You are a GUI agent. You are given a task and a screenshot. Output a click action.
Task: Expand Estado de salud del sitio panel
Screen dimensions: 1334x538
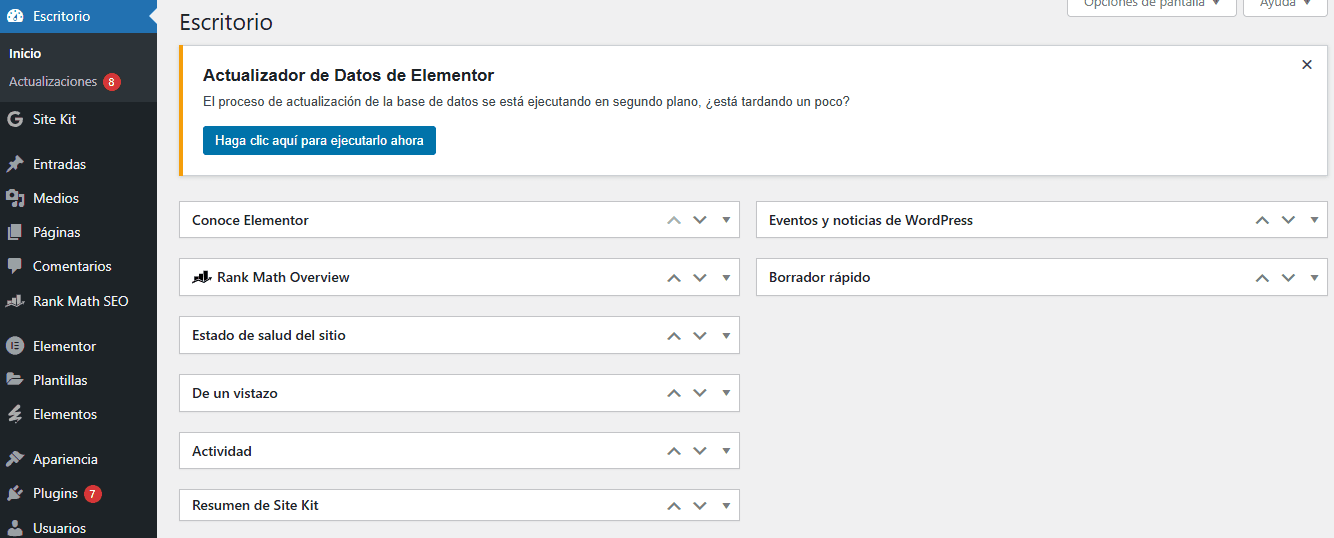[726, 336]
